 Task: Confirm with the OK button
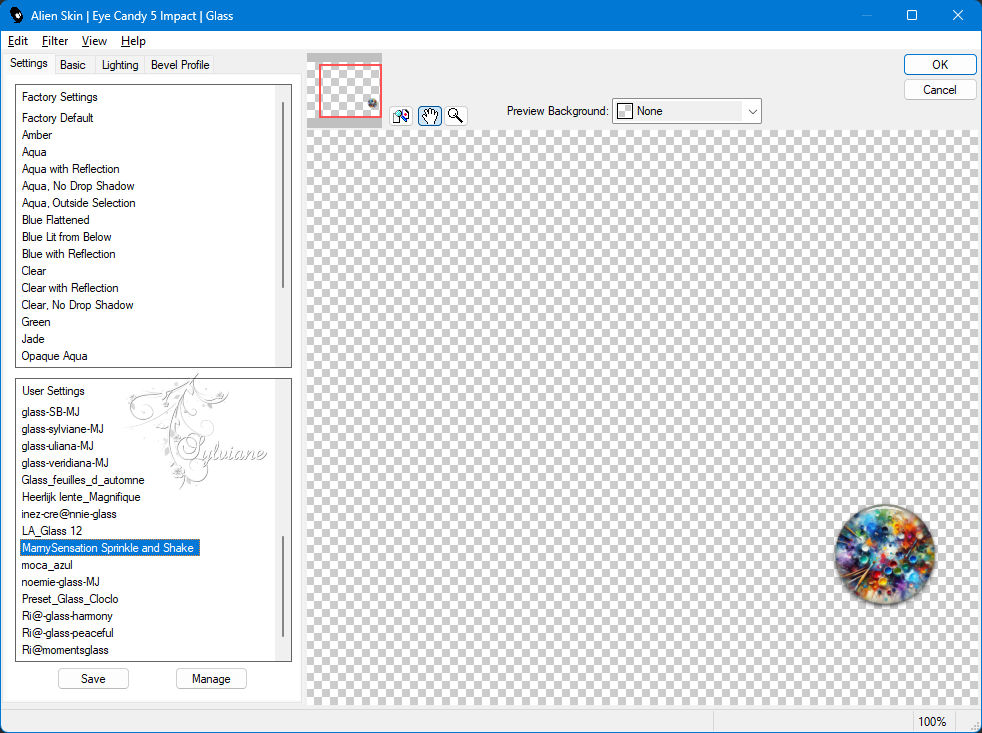[x=939, y=65]
